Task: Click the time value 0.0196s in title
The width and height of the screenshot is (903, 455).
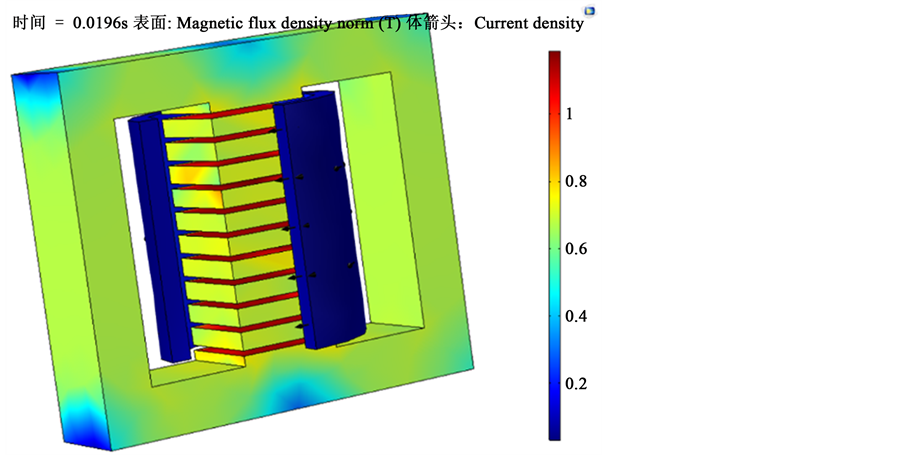Action: 100,23
